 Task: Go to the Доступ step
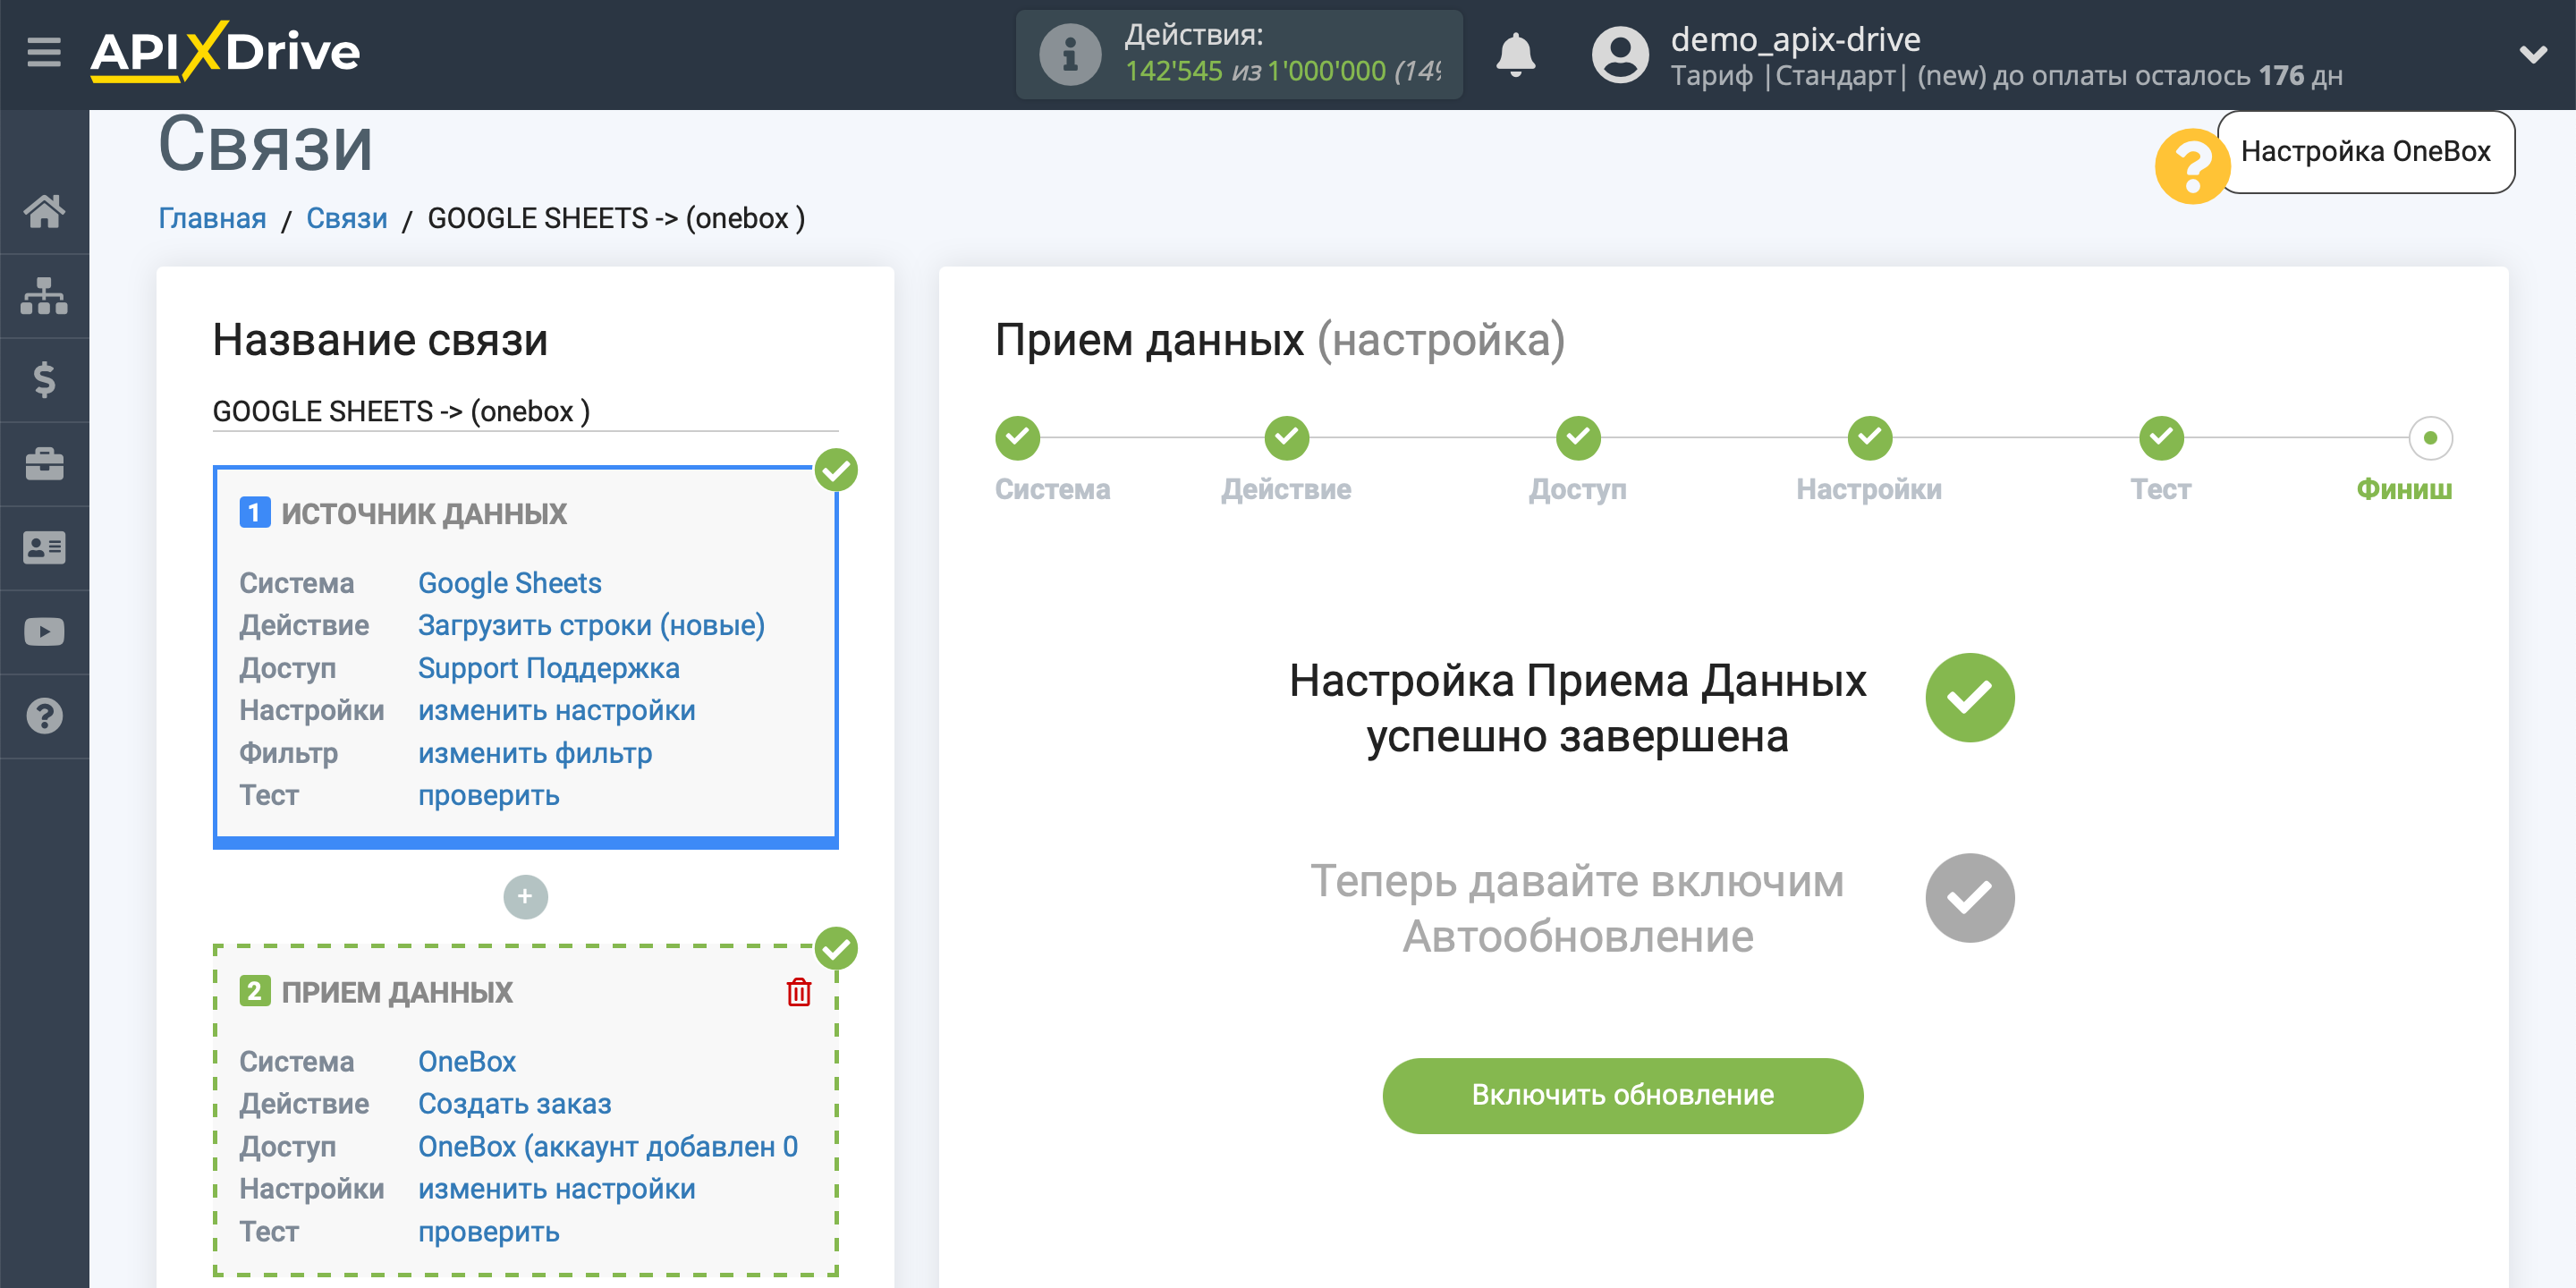coord(1577,489)
